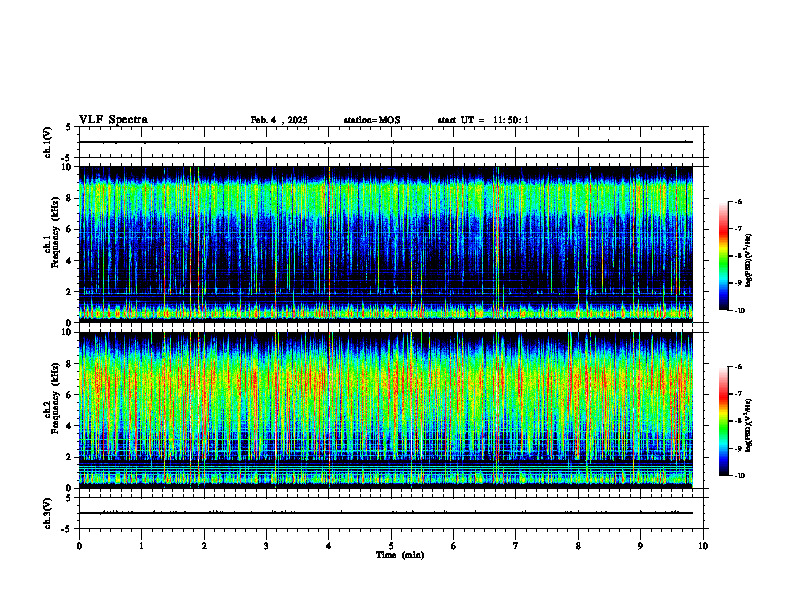Click the time axis tick label "5"
The height and width of the screenshot is (612, 792).
click(x=391, y=546)
